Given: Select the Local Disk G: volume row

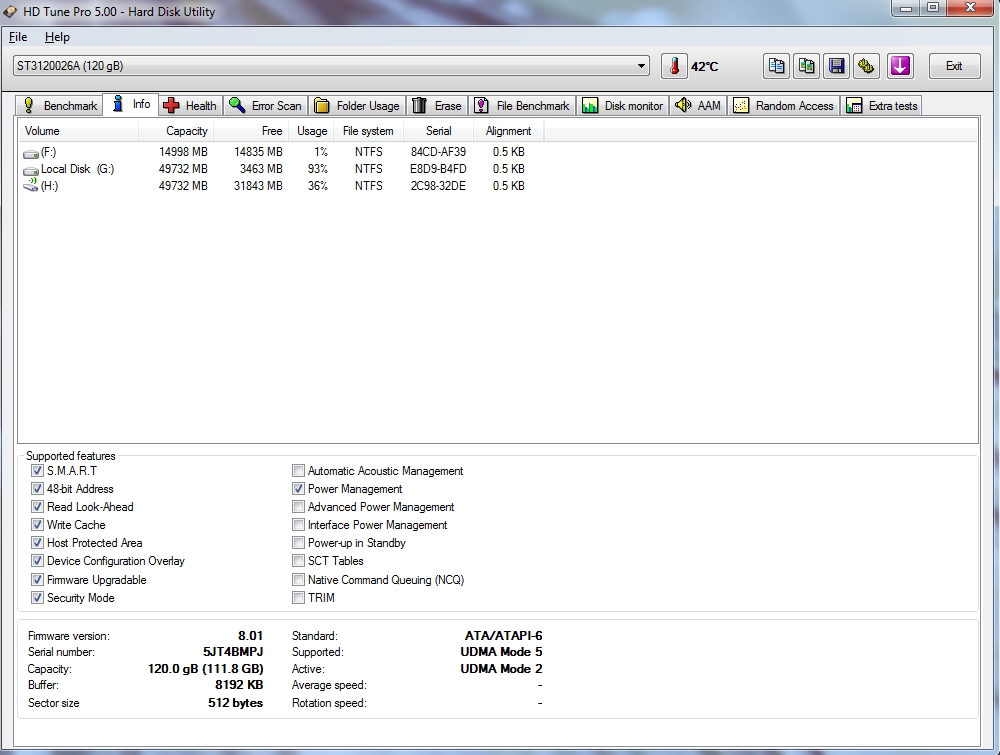Looking at the screenshot, I should [274, 169].
